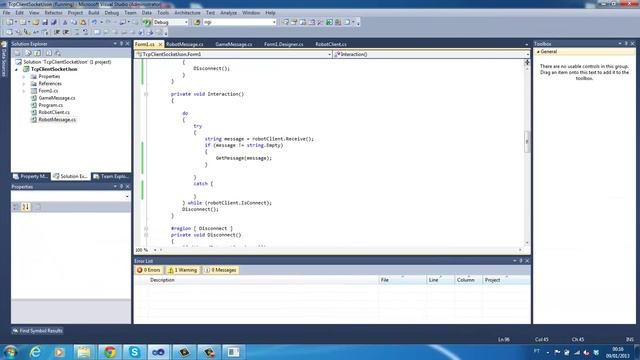Switch to GameMessage.cs editor tab
The height and width of the screenshot is (360, 640).
coord(233,44)
